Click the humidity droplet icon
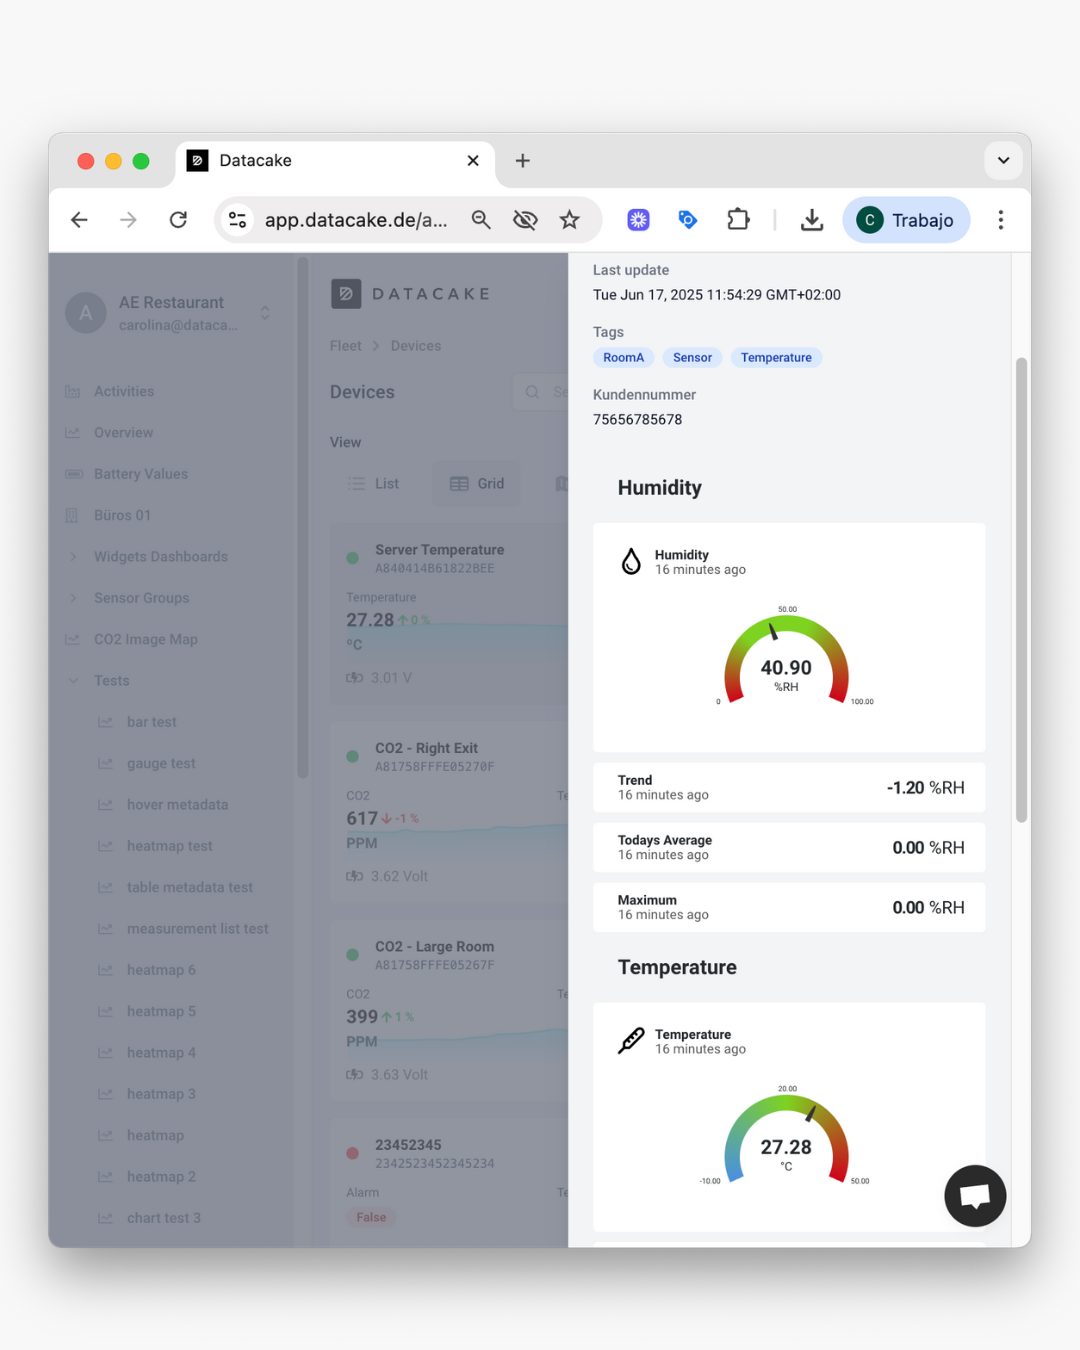Screen dimensions: 1080x1350 tap(631, 561)
